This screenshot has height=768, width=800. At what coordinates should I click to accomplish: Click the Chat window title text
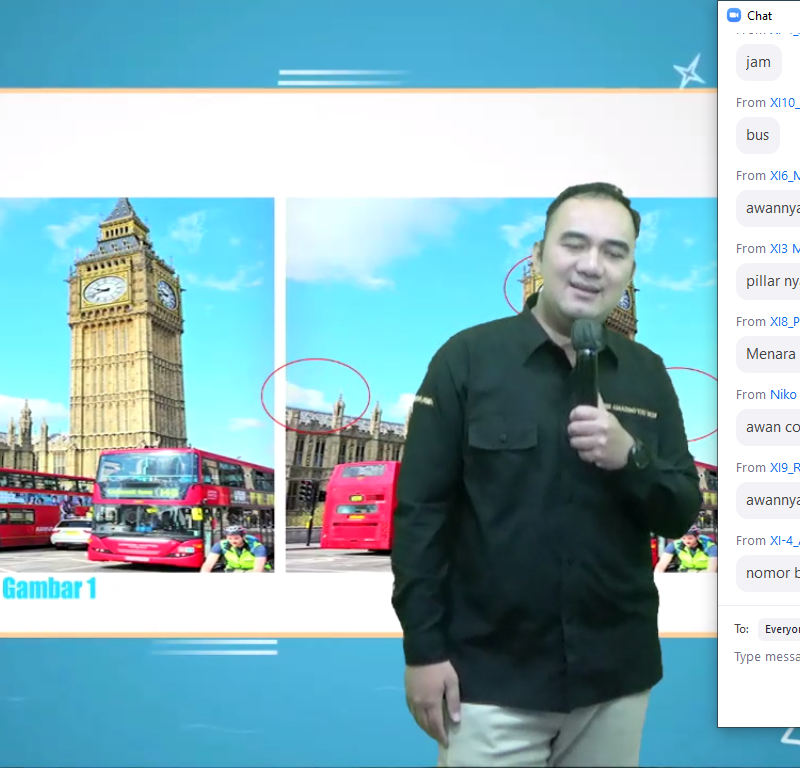[x=760, y=15]
